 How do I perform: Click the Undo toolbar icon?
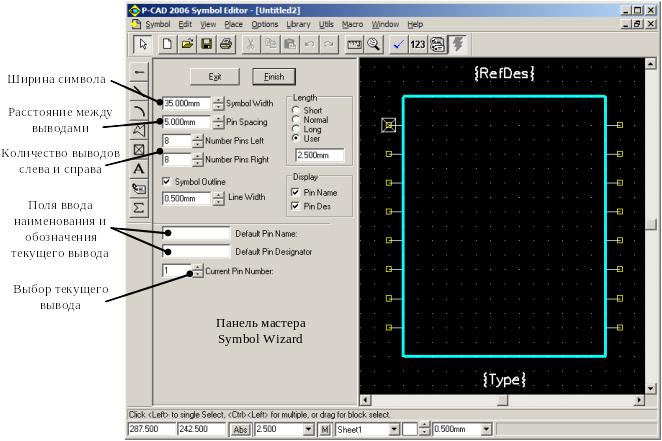pyautogui.click(x=309, y=44)
